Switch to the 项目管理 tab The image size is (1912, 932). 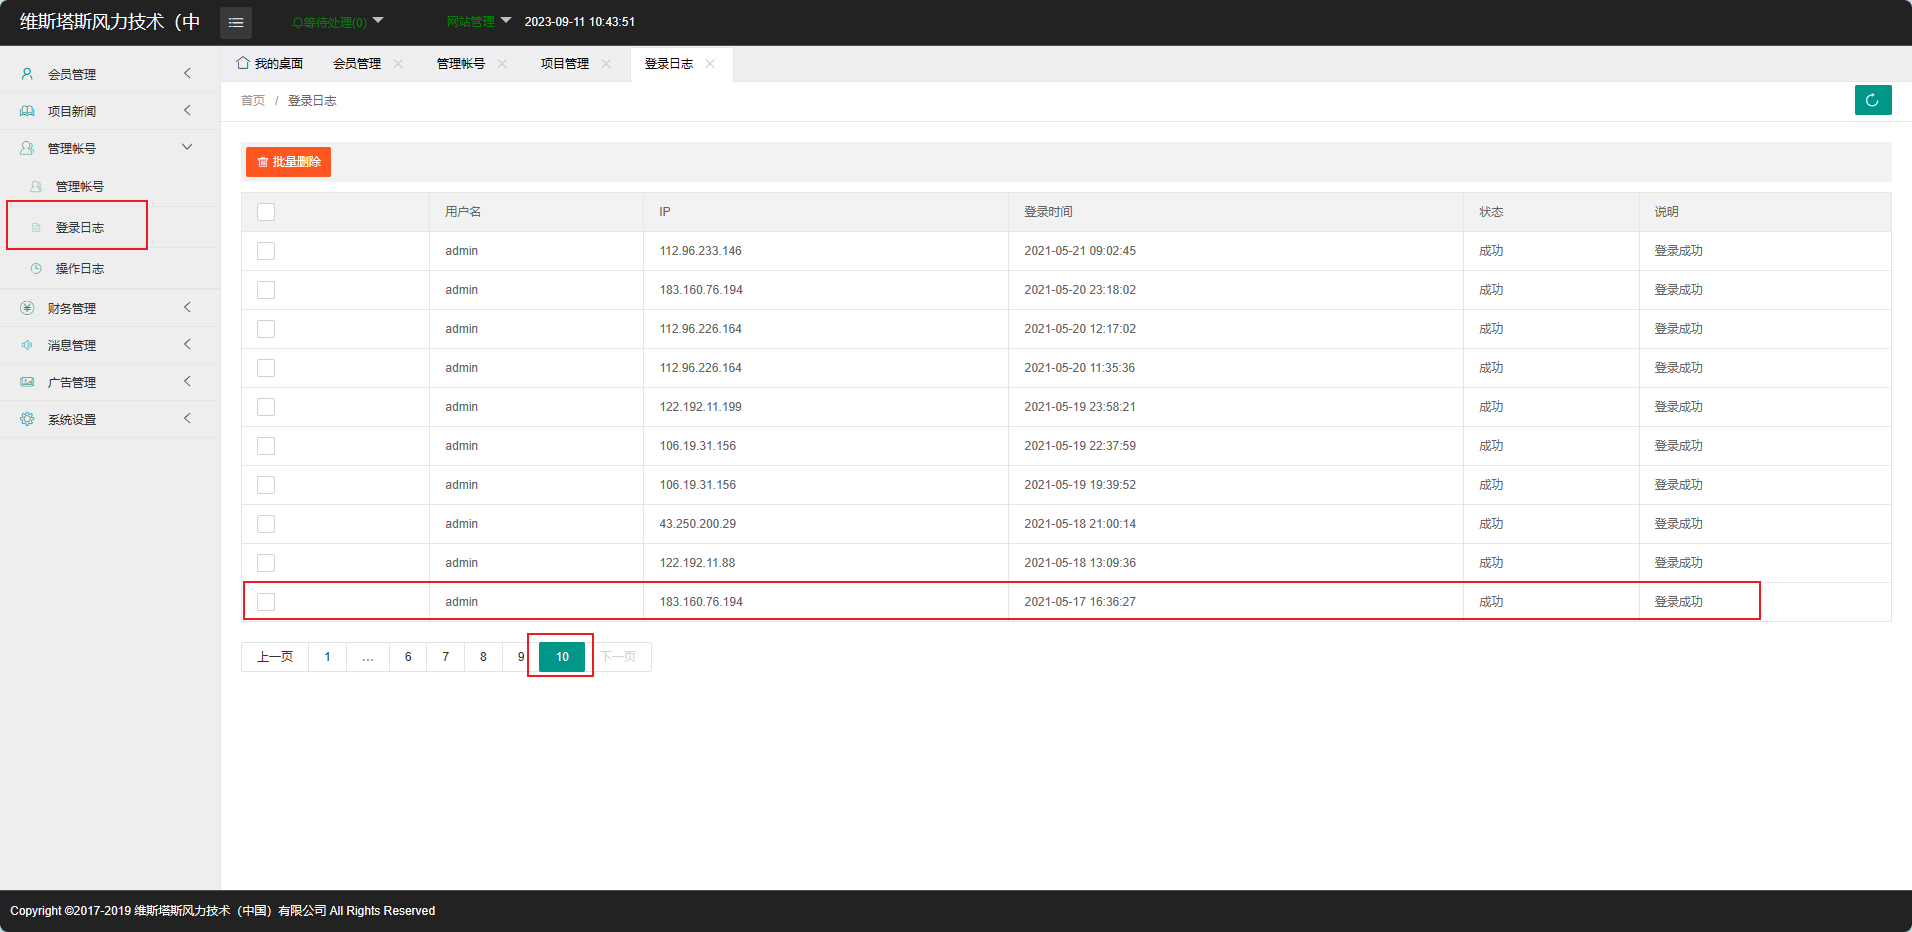tap(564, 64)
